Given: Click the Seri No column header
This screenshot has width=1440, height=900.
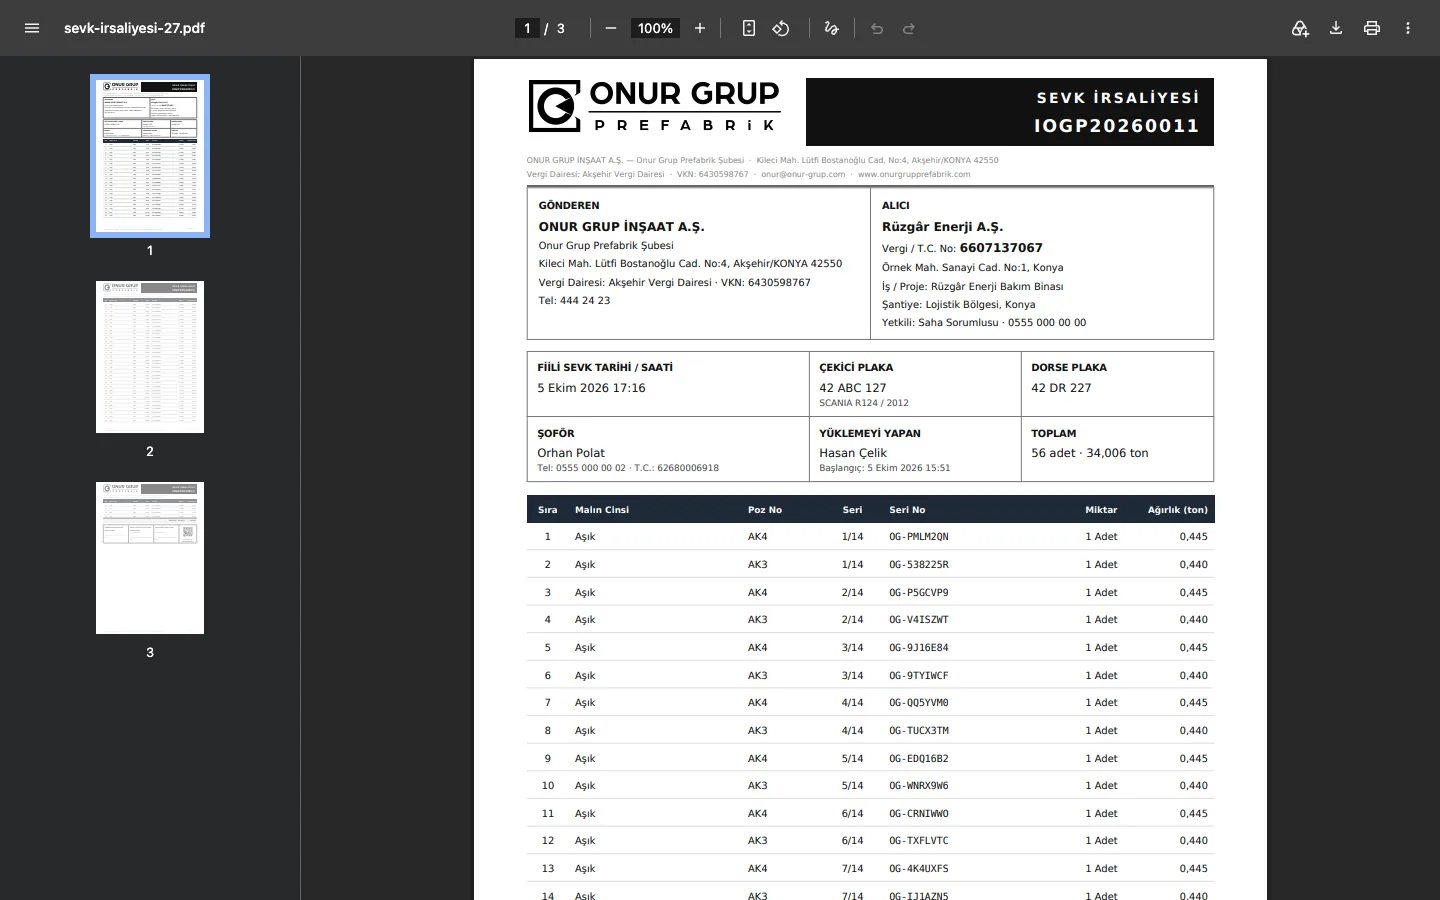Looking at the screenshot, I should [x=907, y=510].
